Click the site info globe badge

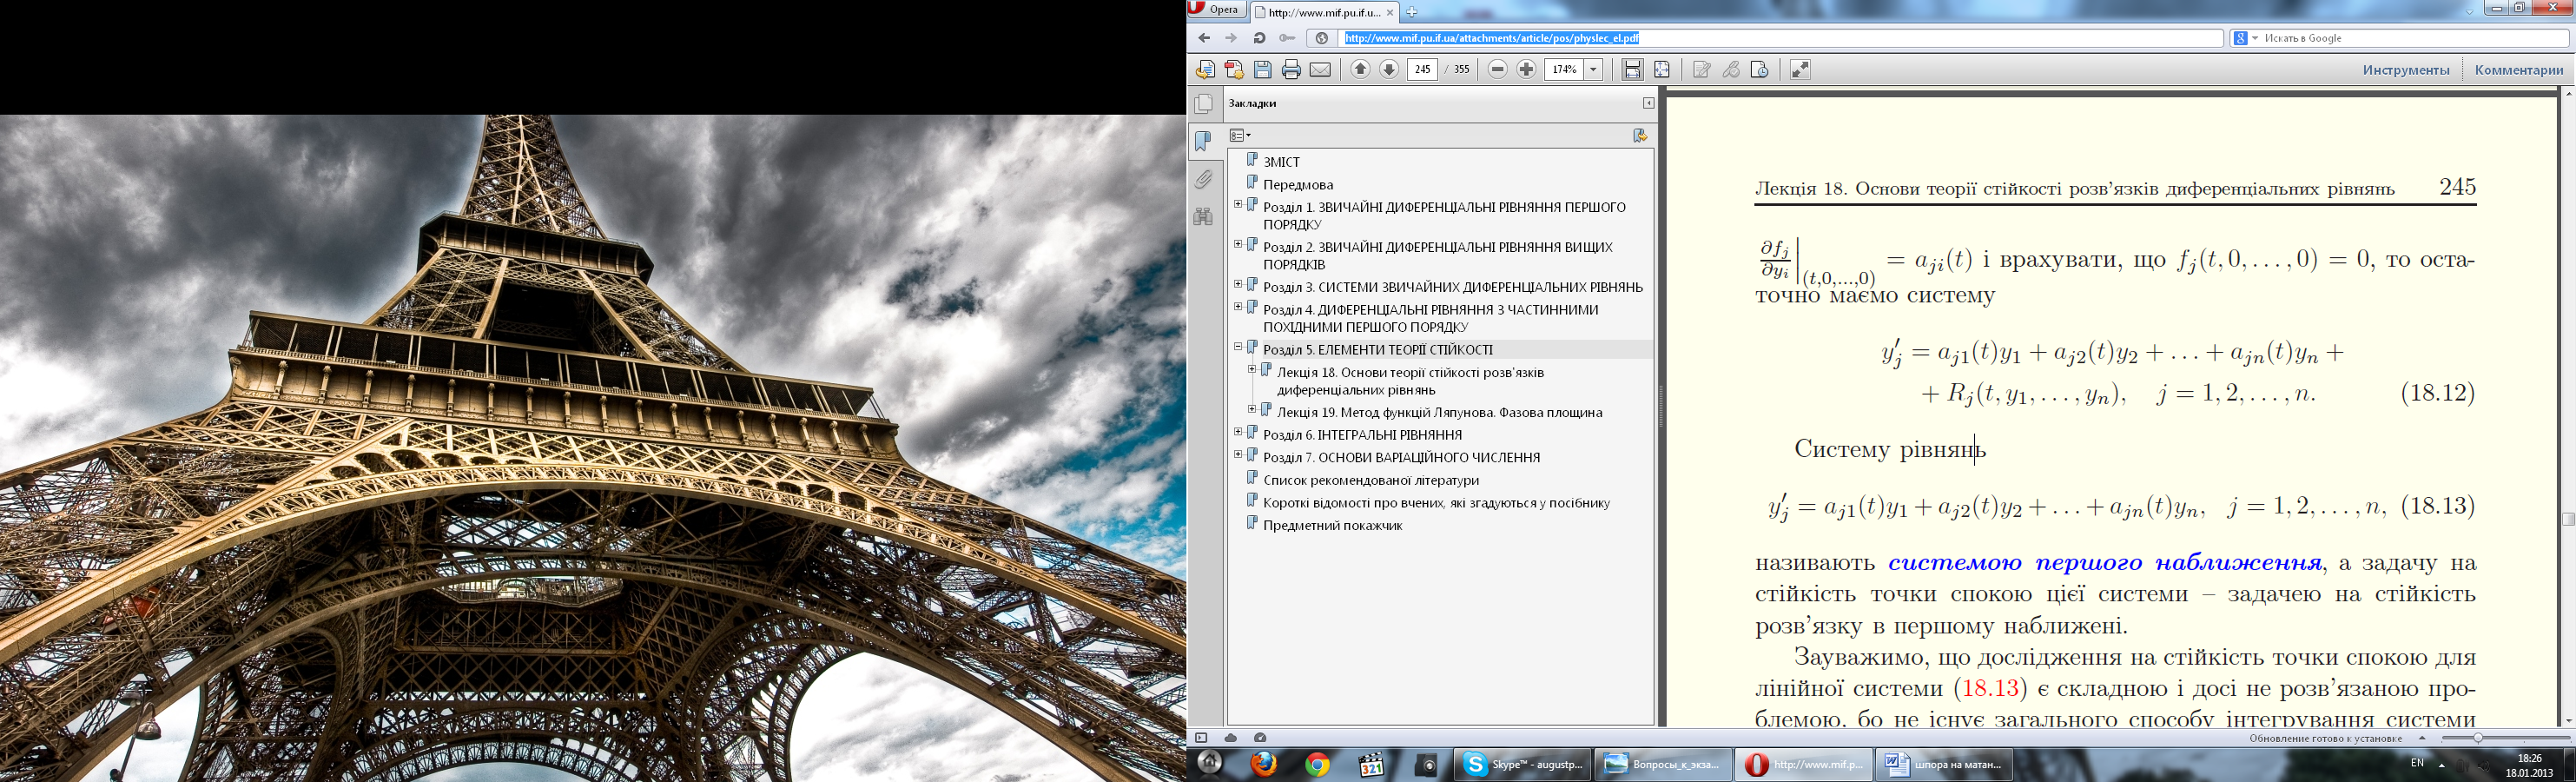pos(1322,38)
